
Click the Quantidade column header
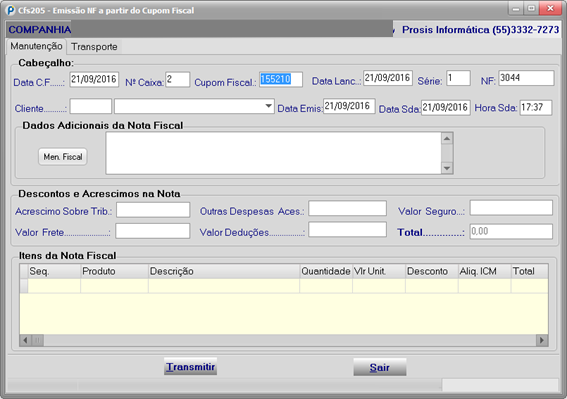coord(326,271)
